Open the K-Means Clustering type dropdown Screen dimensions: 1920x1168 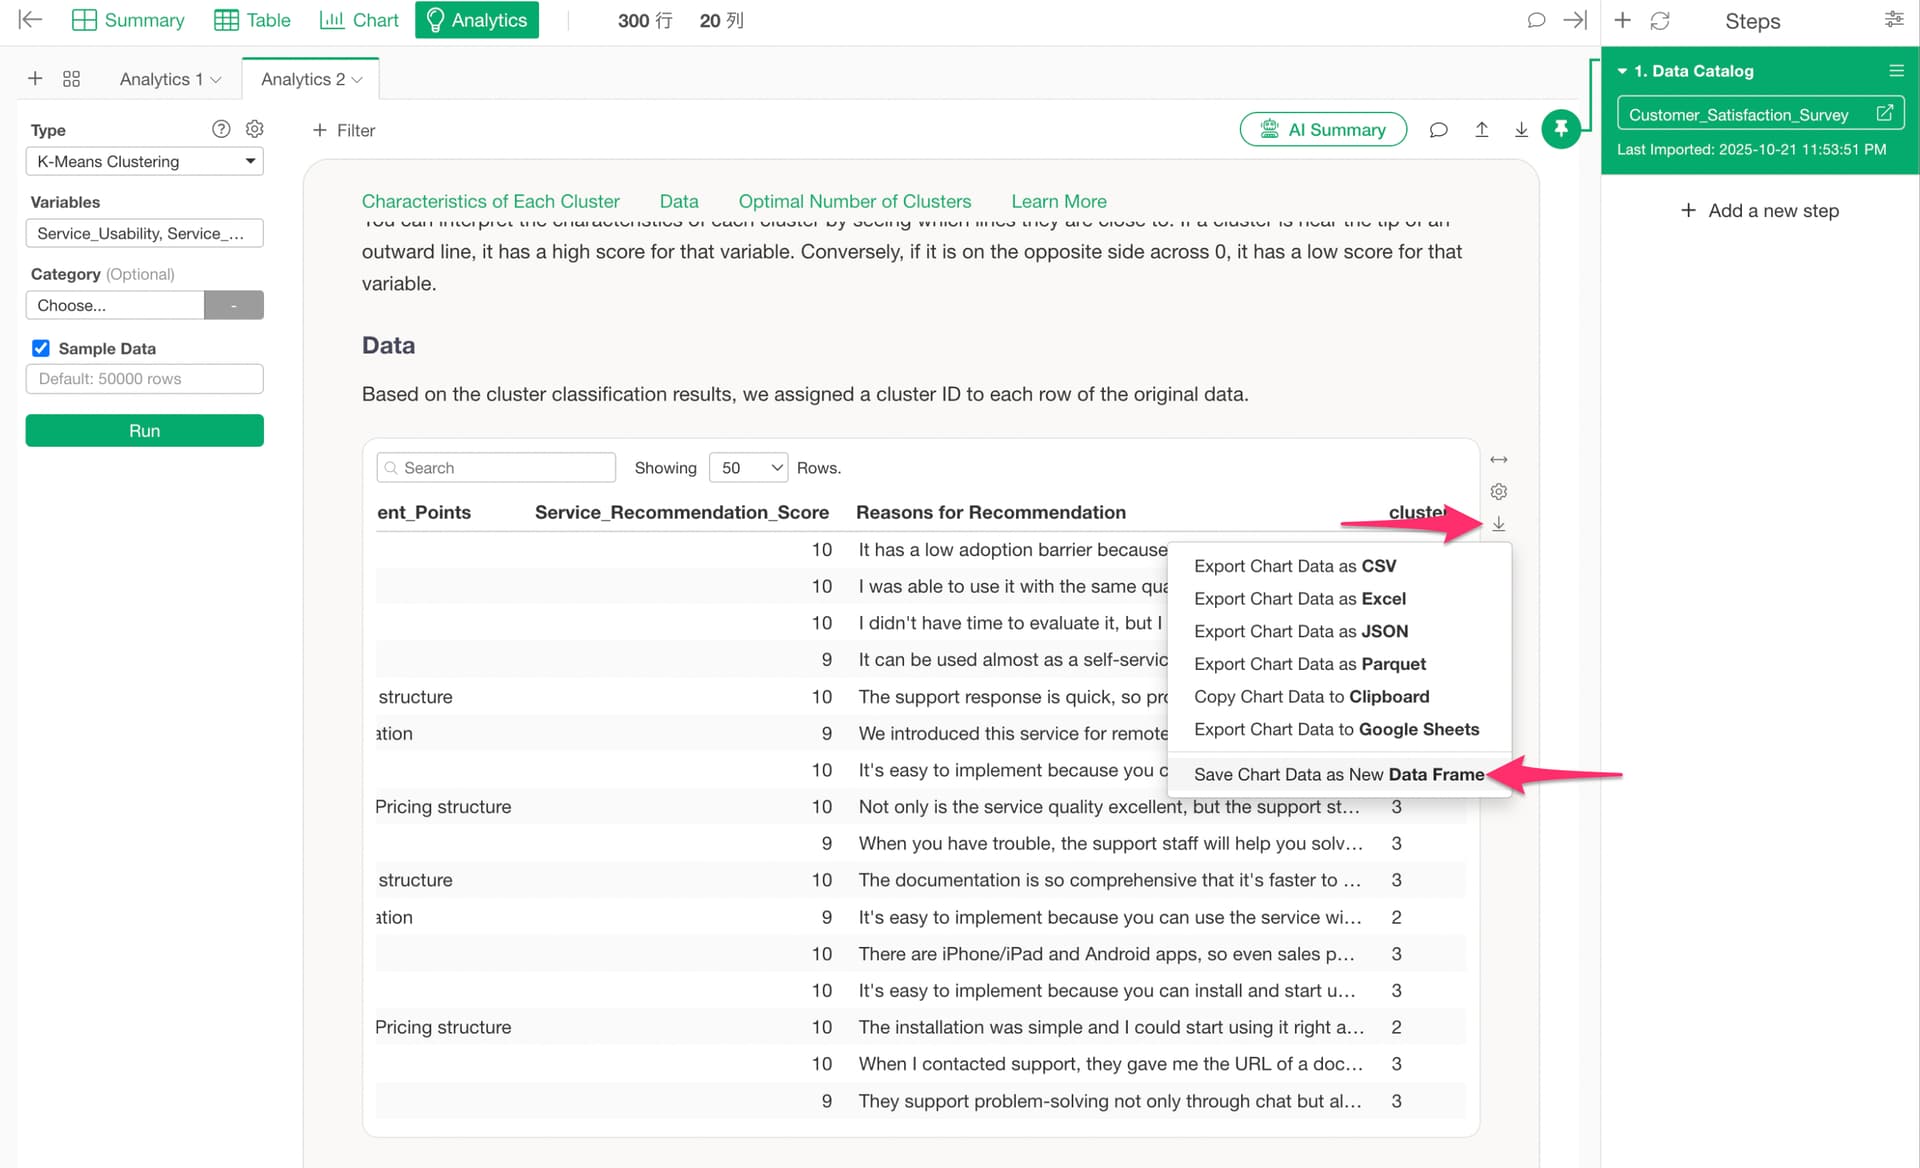coord(145,162)
